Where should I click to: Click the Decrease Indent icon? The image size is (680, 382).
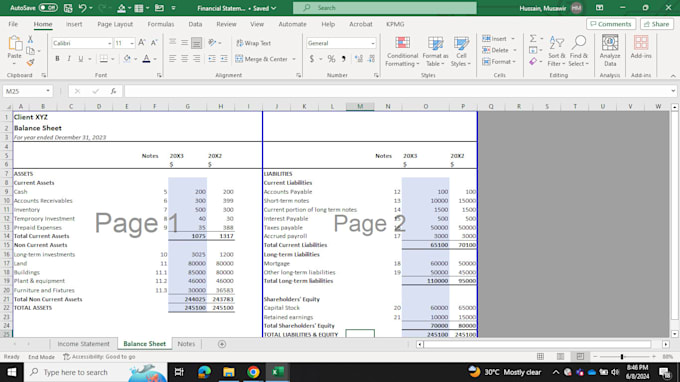coord(212,59)
